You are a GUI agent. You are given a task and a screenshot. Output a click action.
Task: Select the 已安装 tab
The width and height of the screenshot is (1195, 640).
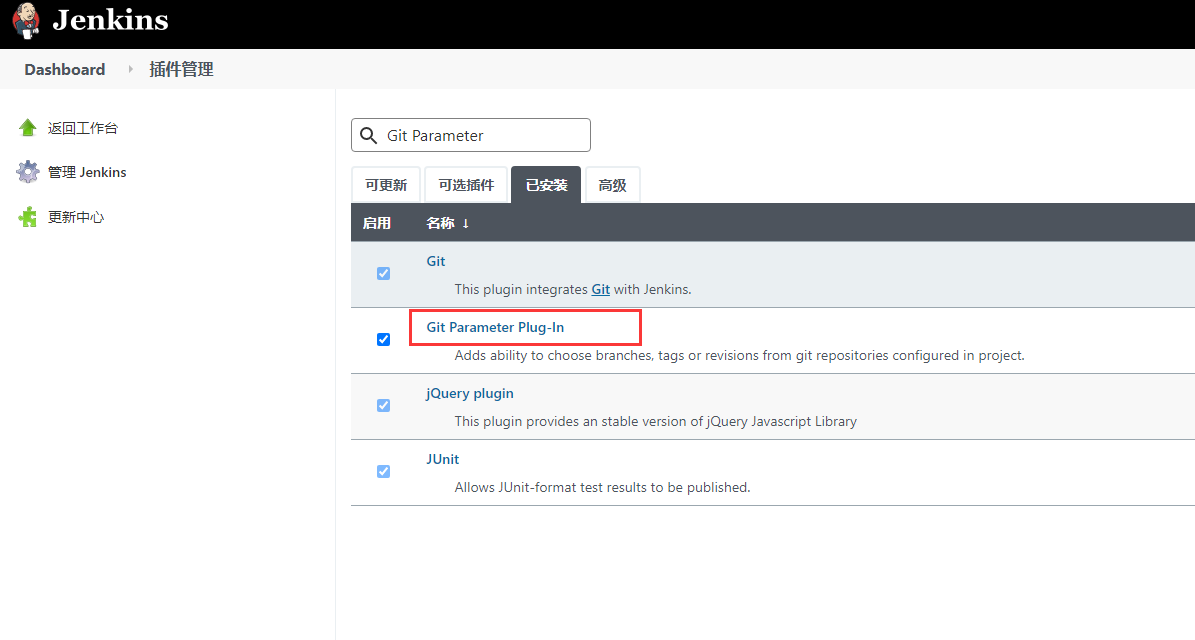[x=546, y=185]
